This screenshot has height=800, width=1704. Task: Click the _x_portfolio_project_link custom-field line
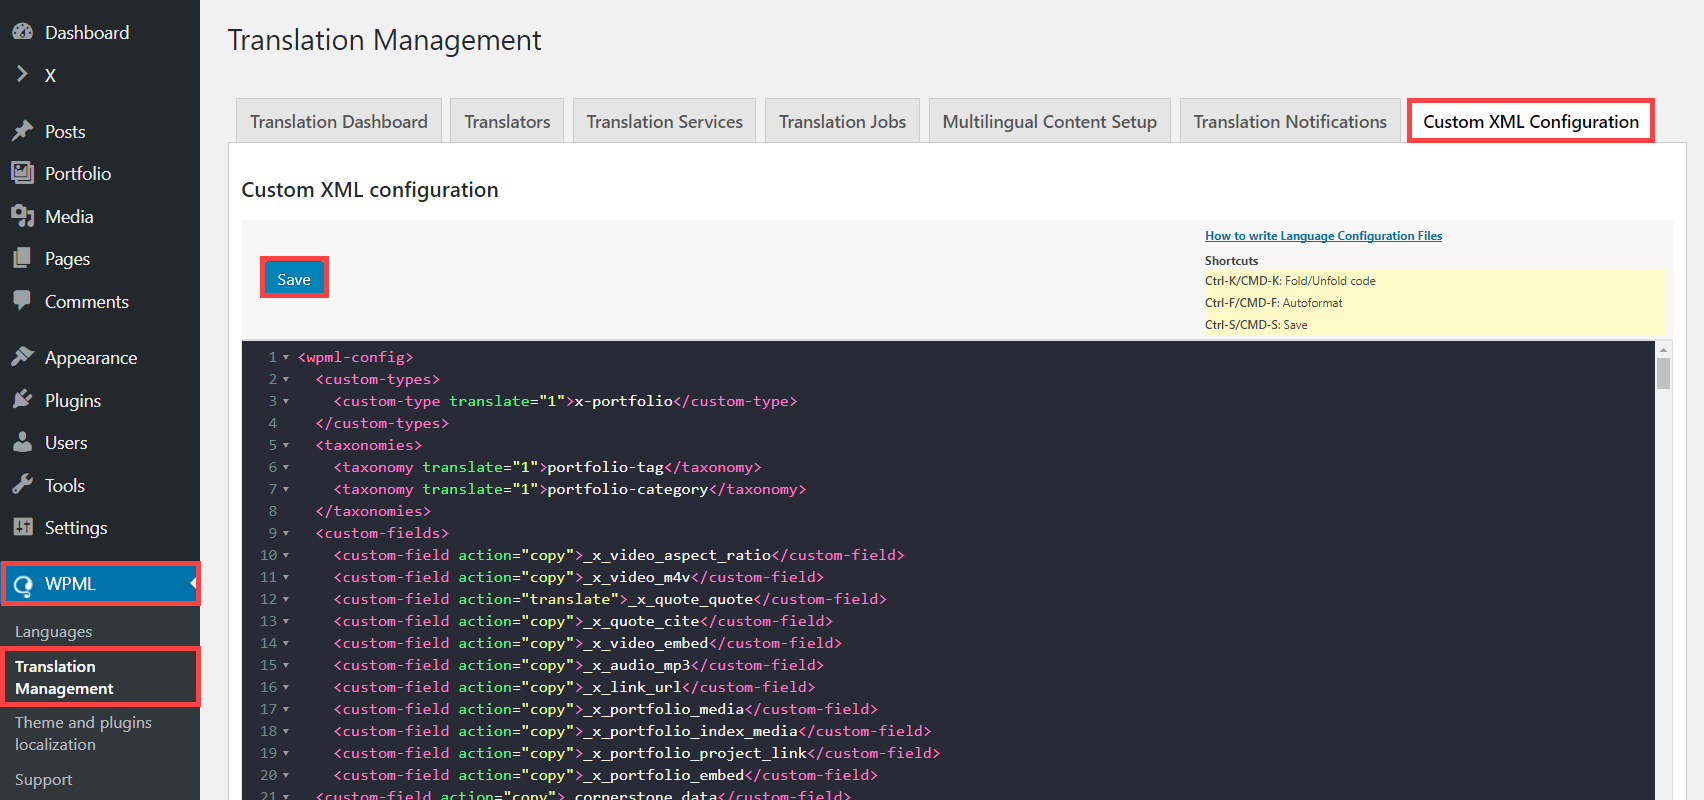click(637, 753)
